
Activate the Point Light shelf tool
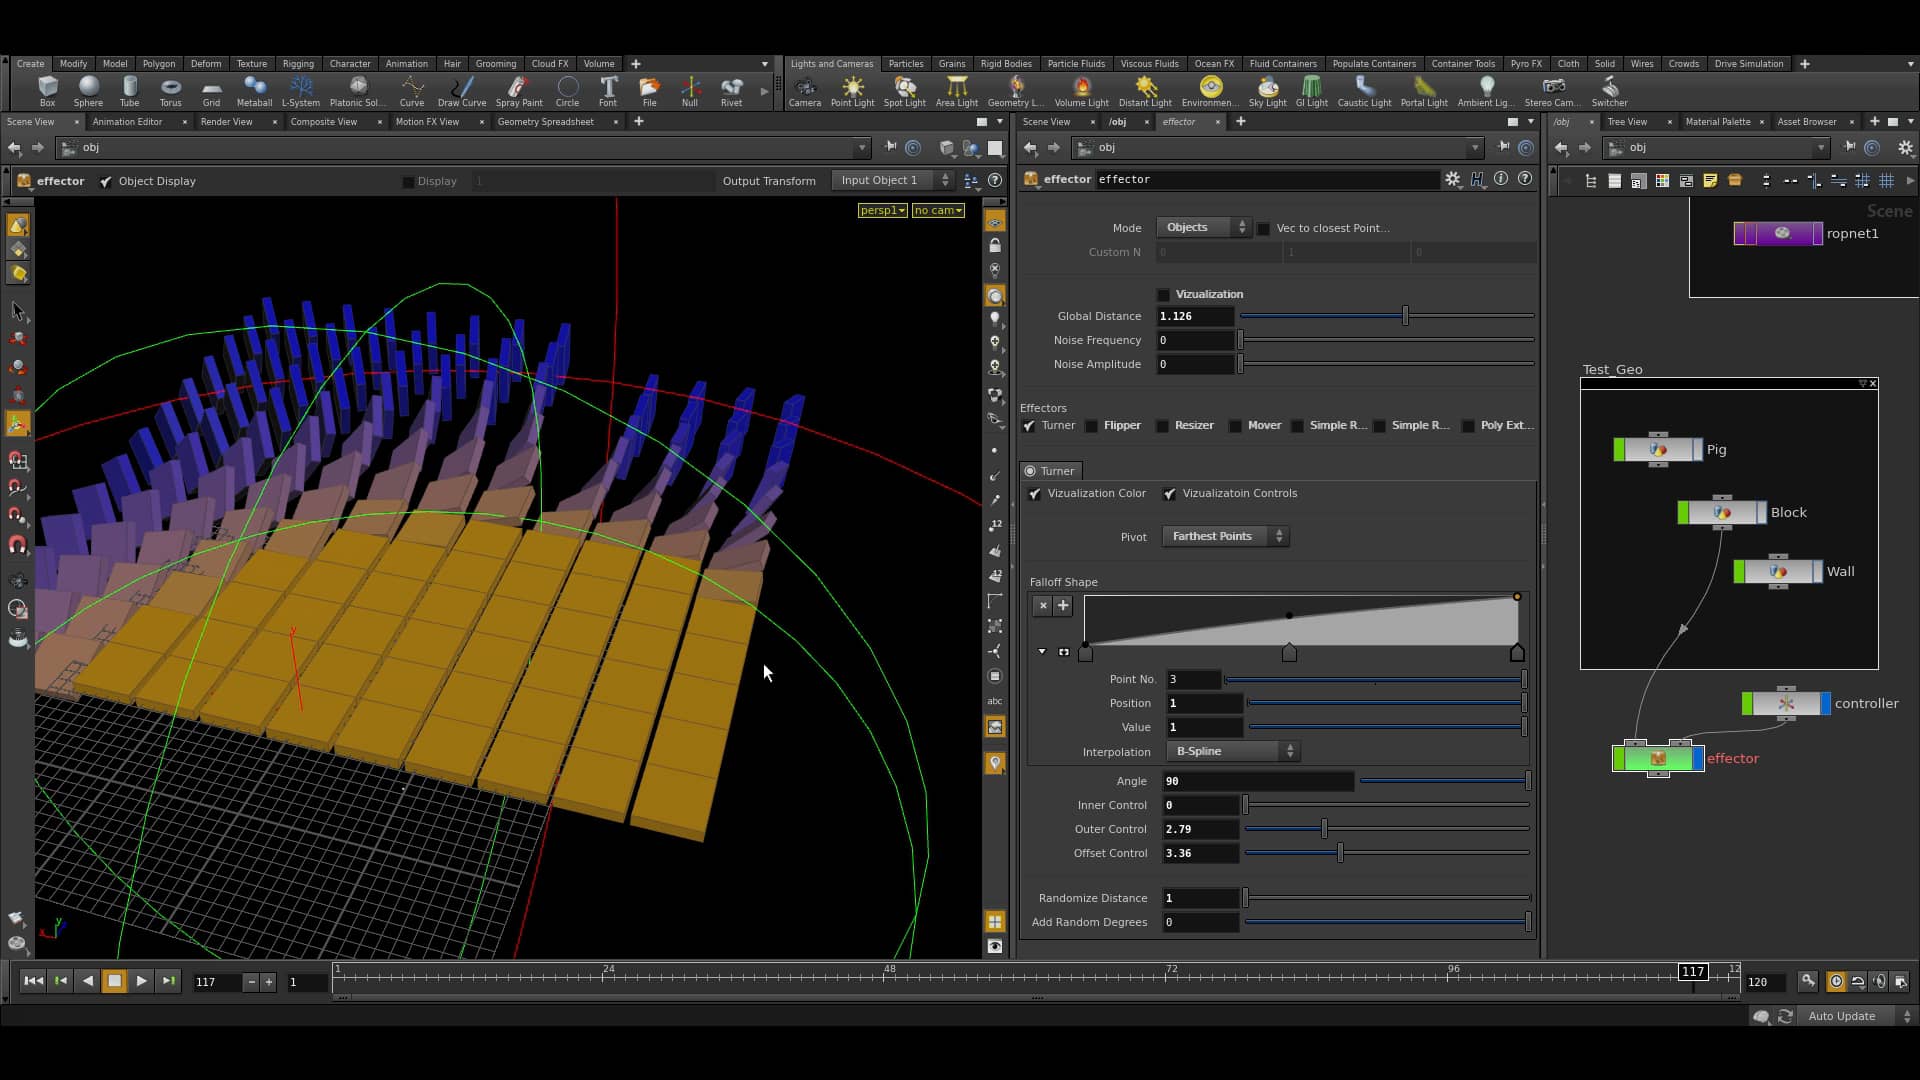tap(853, 90)
